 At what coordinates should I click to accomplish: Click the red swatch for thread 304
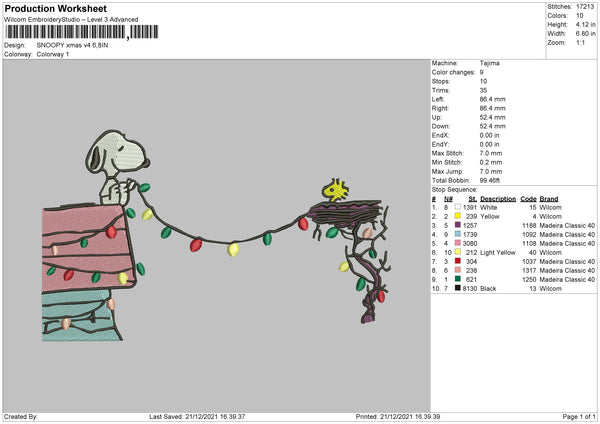pos(457,261)
